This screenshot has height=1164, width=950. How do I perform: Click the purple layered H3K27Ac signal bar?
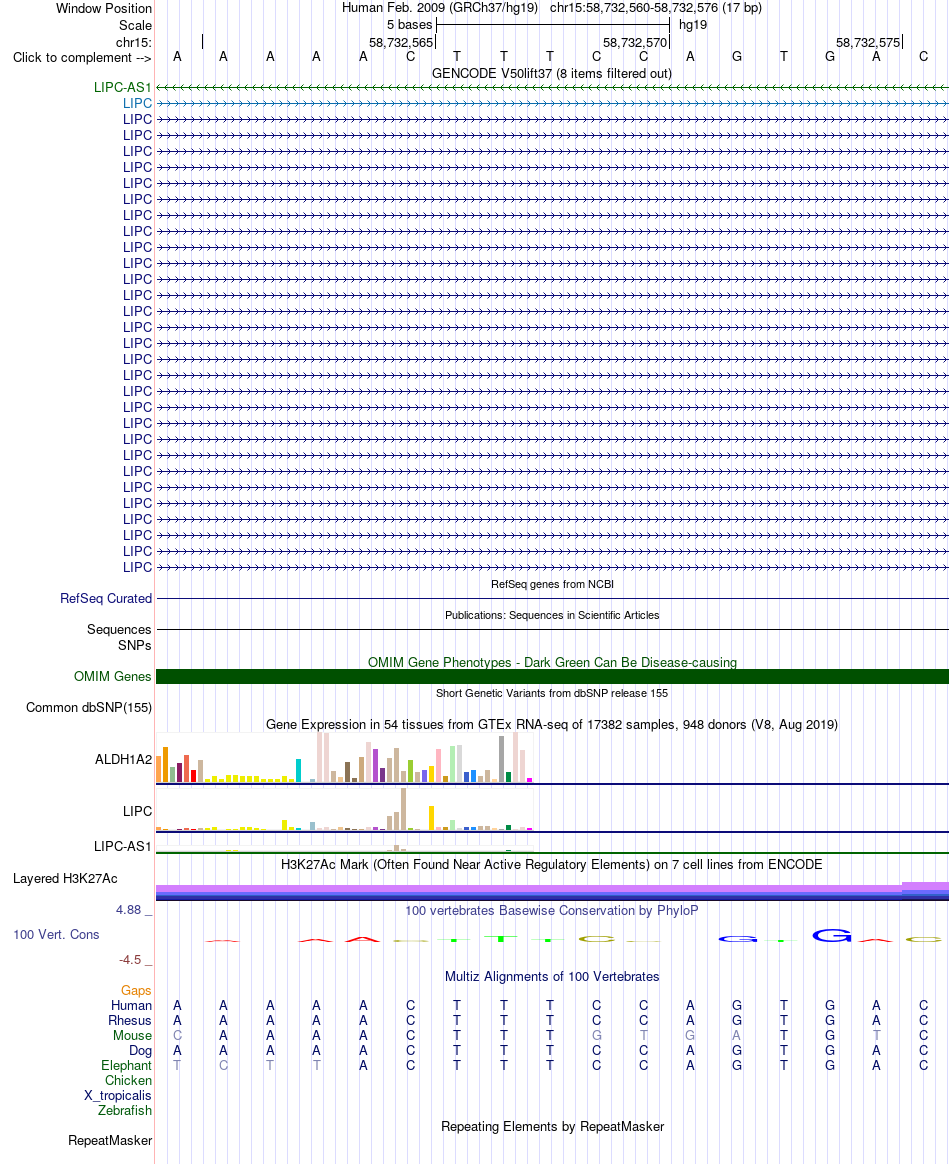tap(552, 892)
